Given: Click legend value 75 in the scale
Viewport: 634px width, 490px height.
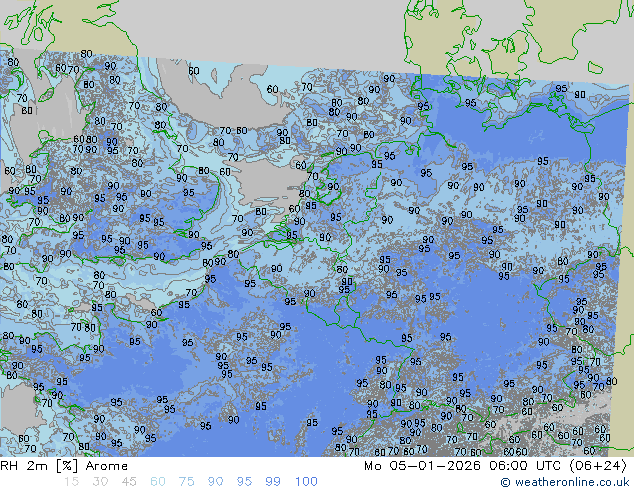Looking at the screenshot, I should pos(186,482).
